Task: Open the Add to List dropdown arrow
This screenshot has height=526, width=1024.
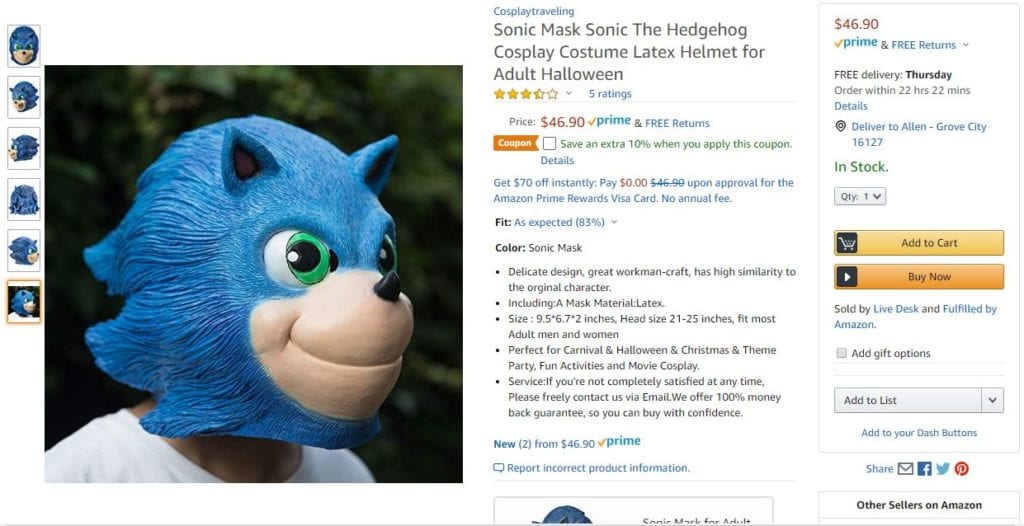Action: [x=992, y=400]
